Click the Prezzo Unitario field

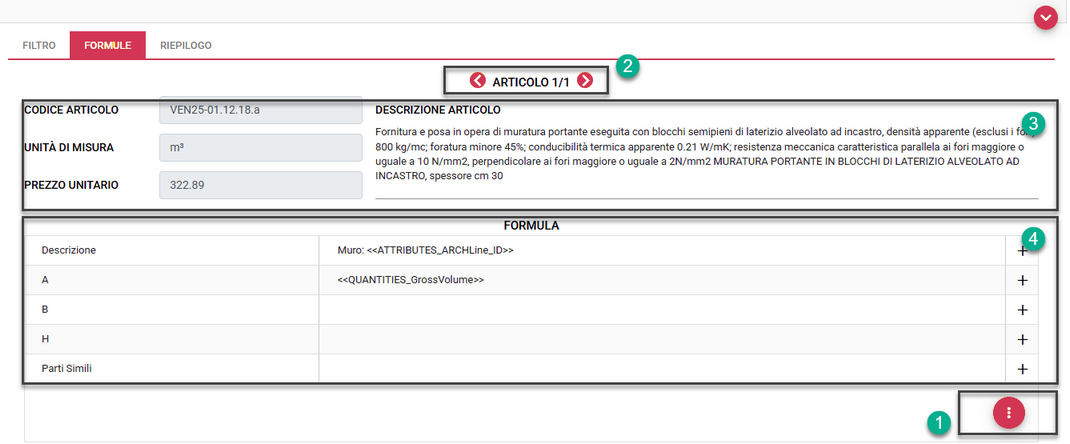[x=260, y=185]
